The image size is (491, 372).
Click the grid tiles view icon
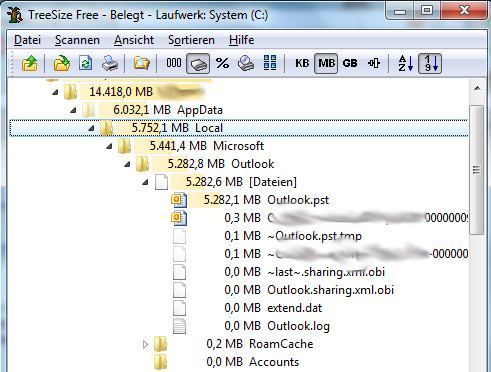point(270,63)
